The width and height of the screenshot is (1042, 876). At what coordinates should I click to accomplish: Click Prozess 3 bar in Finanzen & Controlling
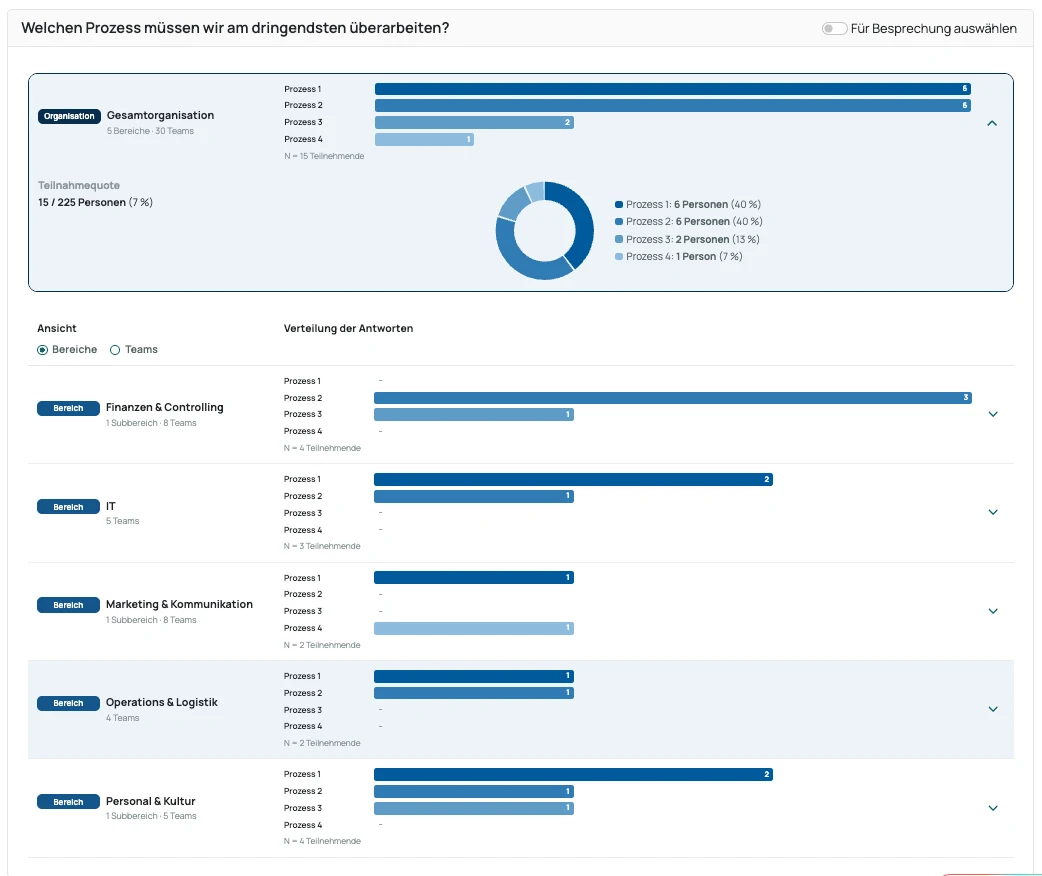[x=474, y=415]
